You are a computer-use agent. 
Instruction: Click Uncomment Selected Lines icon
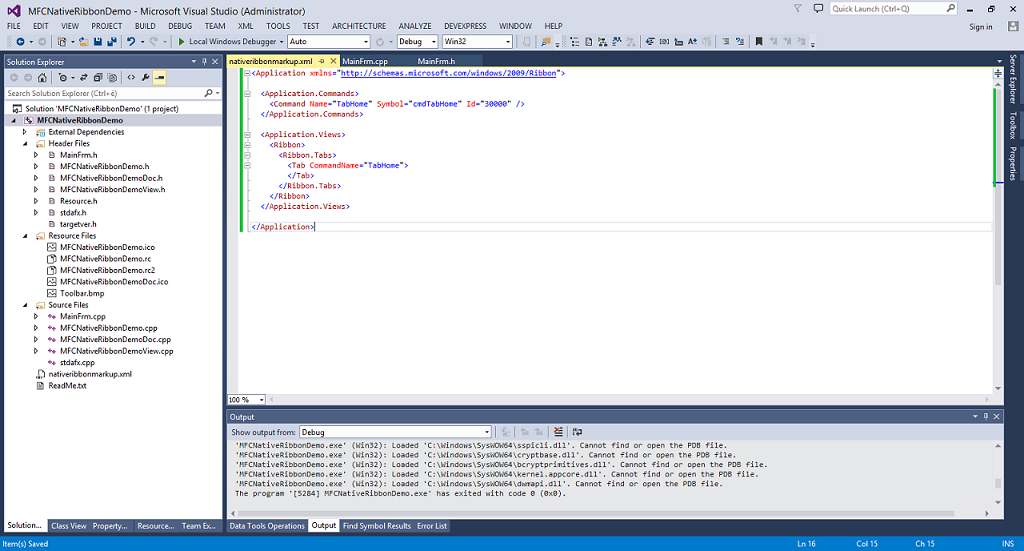pos(740,42)
